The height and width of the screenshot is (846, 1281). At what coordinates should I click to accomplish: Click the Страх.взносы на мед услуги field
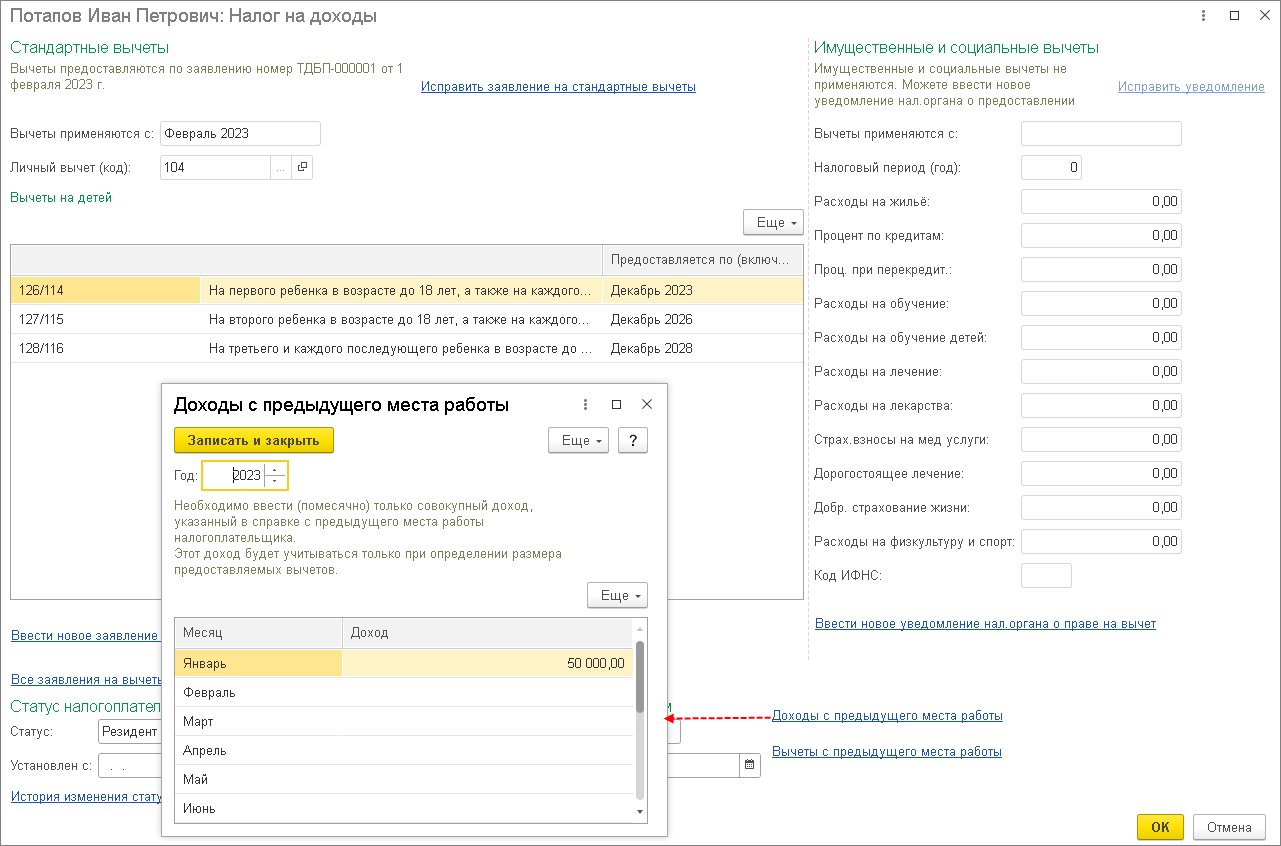[x=1101, y=439]
